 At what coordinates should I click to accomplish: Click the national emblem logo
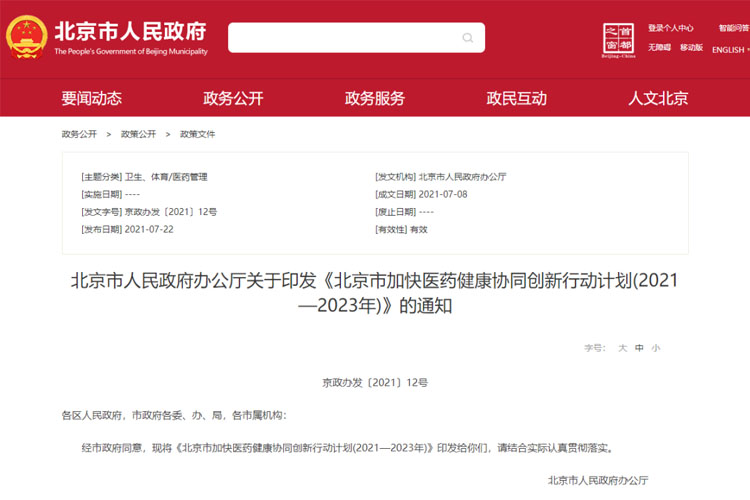pyautogui.click(x=26, y=37)
